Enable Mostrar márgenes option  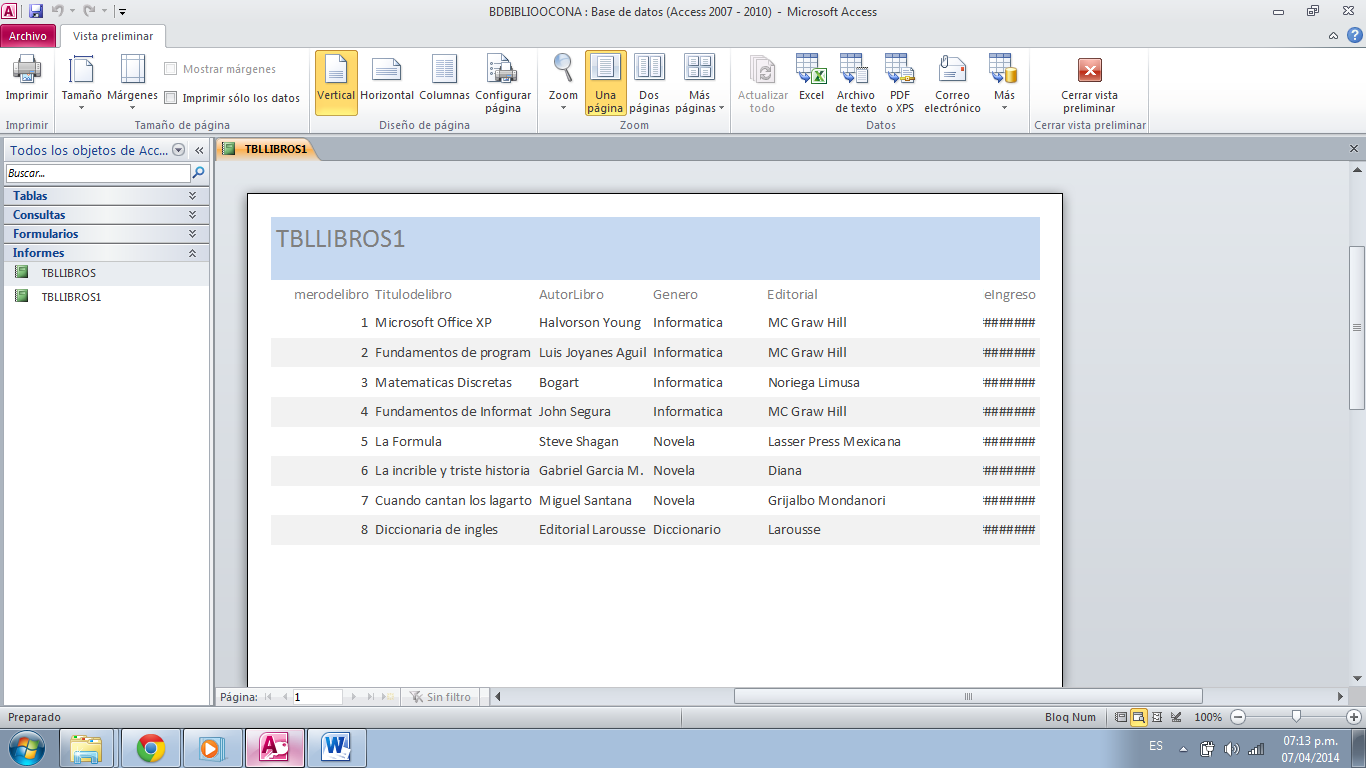tap(172, 68)
